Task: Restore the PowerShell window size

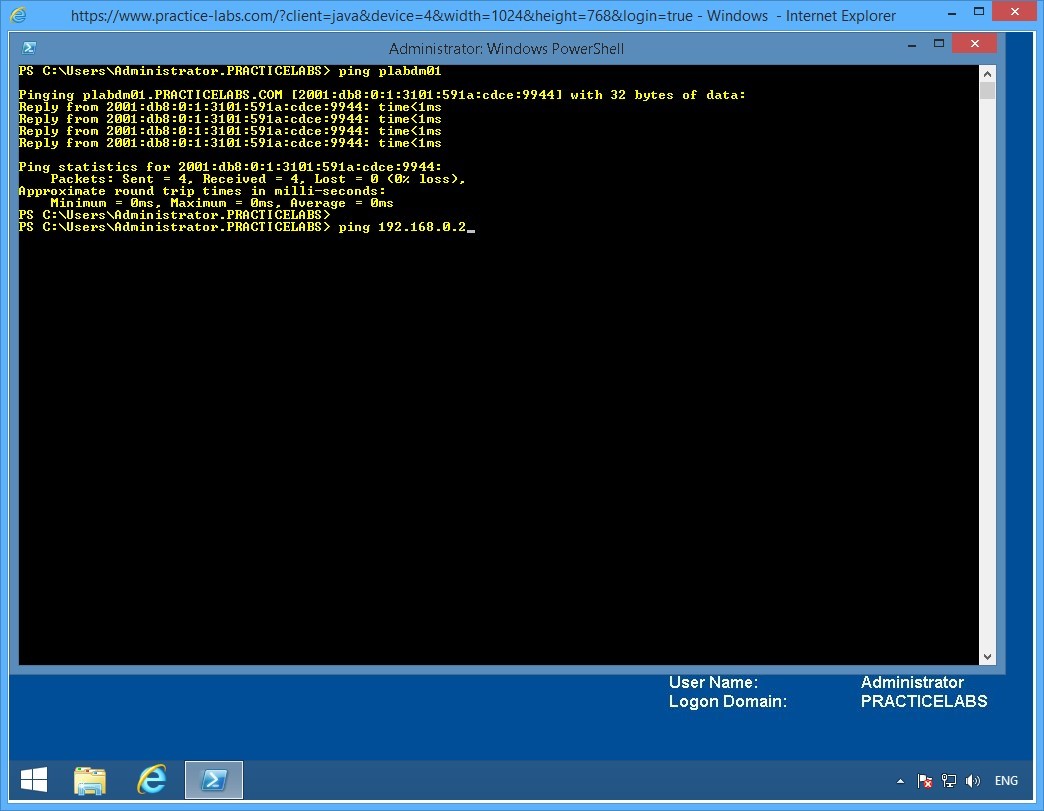Action: (x=938, y=44)
